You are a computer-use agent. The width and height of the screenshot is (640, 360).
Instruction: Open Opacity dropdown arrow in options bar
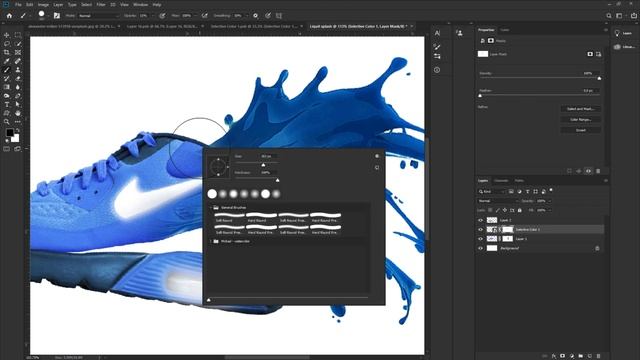tap(153, 16)
